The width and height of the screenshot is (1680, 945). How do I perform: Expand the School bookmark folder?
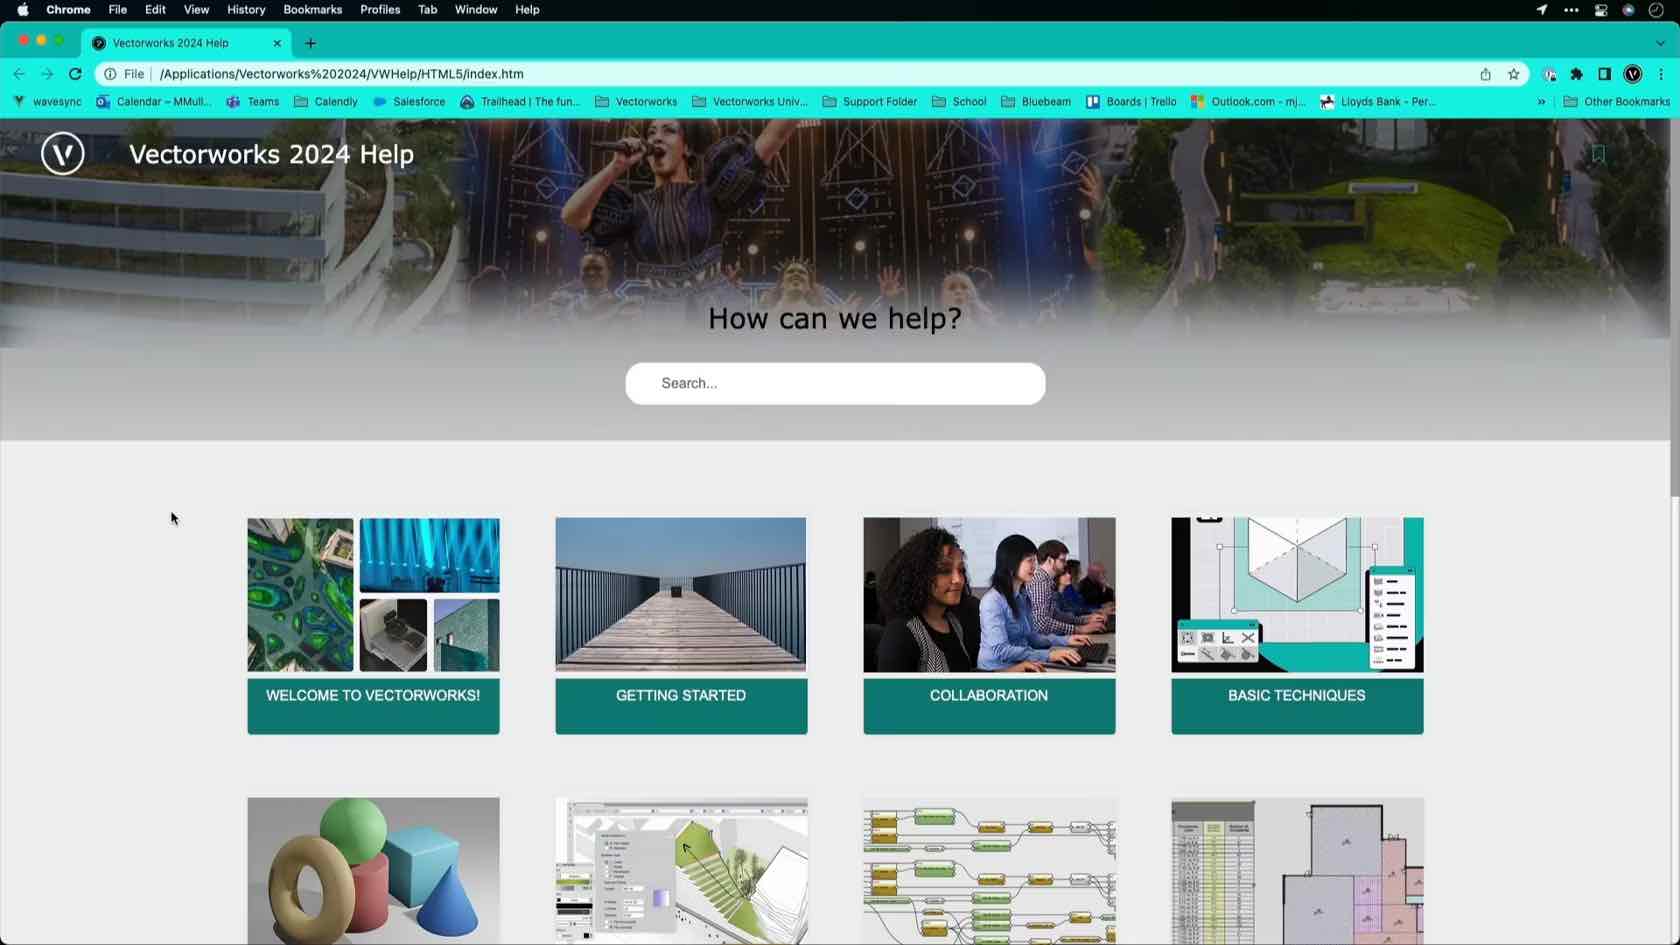point(959,102)
